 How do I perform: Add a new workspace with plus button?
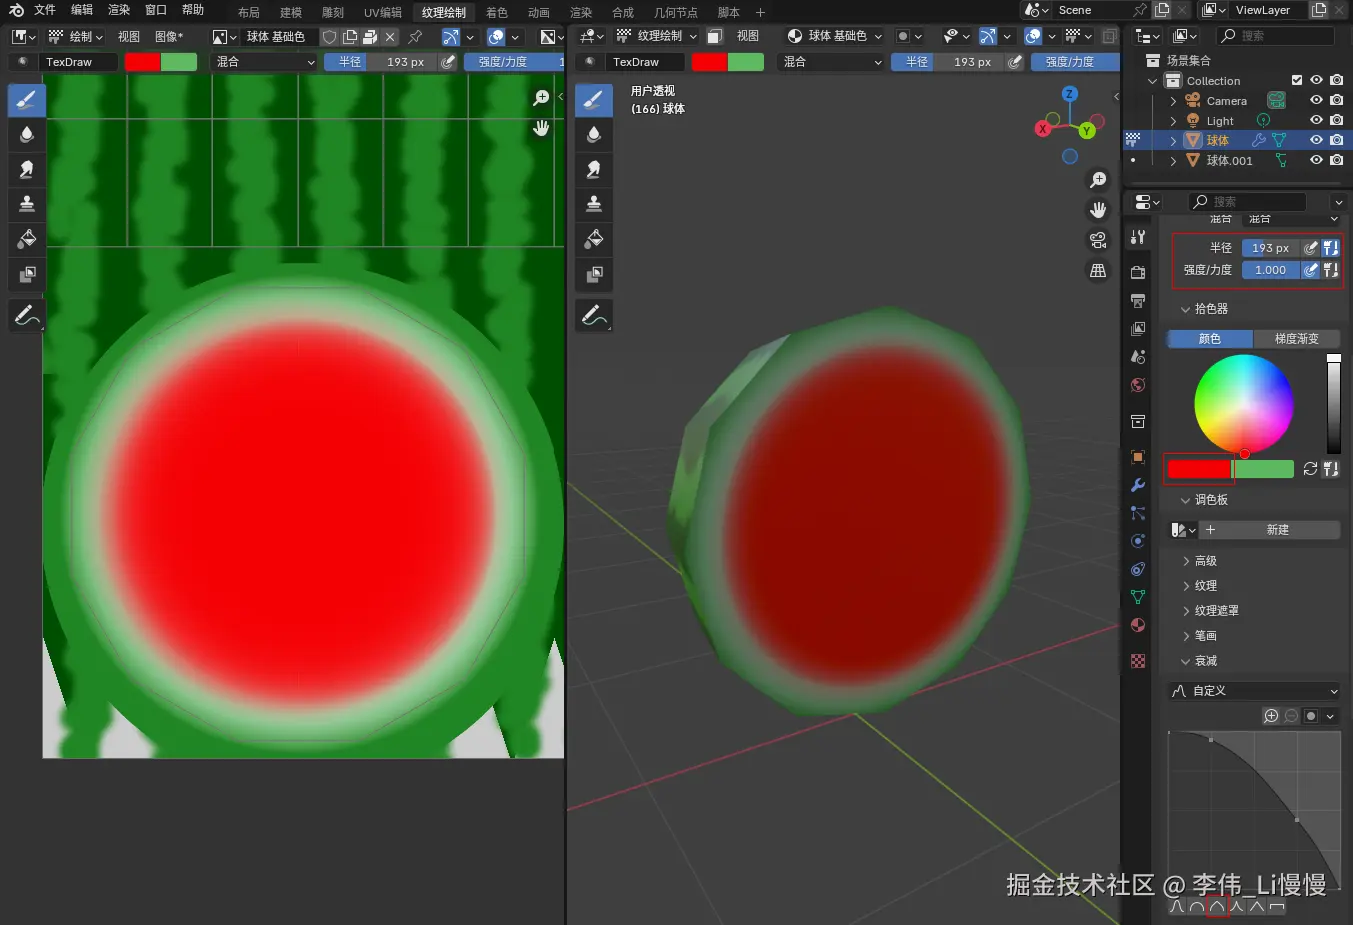point(760,12)
